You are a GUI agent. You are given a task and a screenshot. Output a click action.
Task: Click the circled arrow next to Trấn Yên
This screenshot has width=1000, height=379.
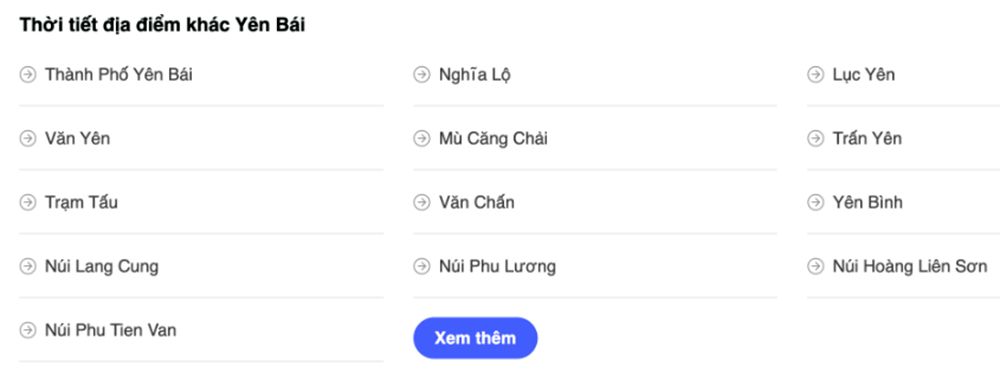(x=816, y=138)
